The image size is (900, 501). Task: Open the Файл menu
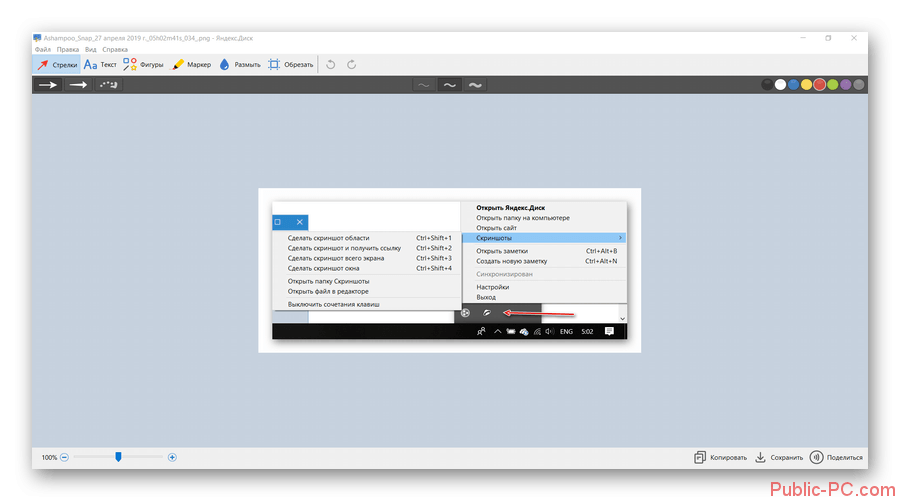click(x=42, y=50)
